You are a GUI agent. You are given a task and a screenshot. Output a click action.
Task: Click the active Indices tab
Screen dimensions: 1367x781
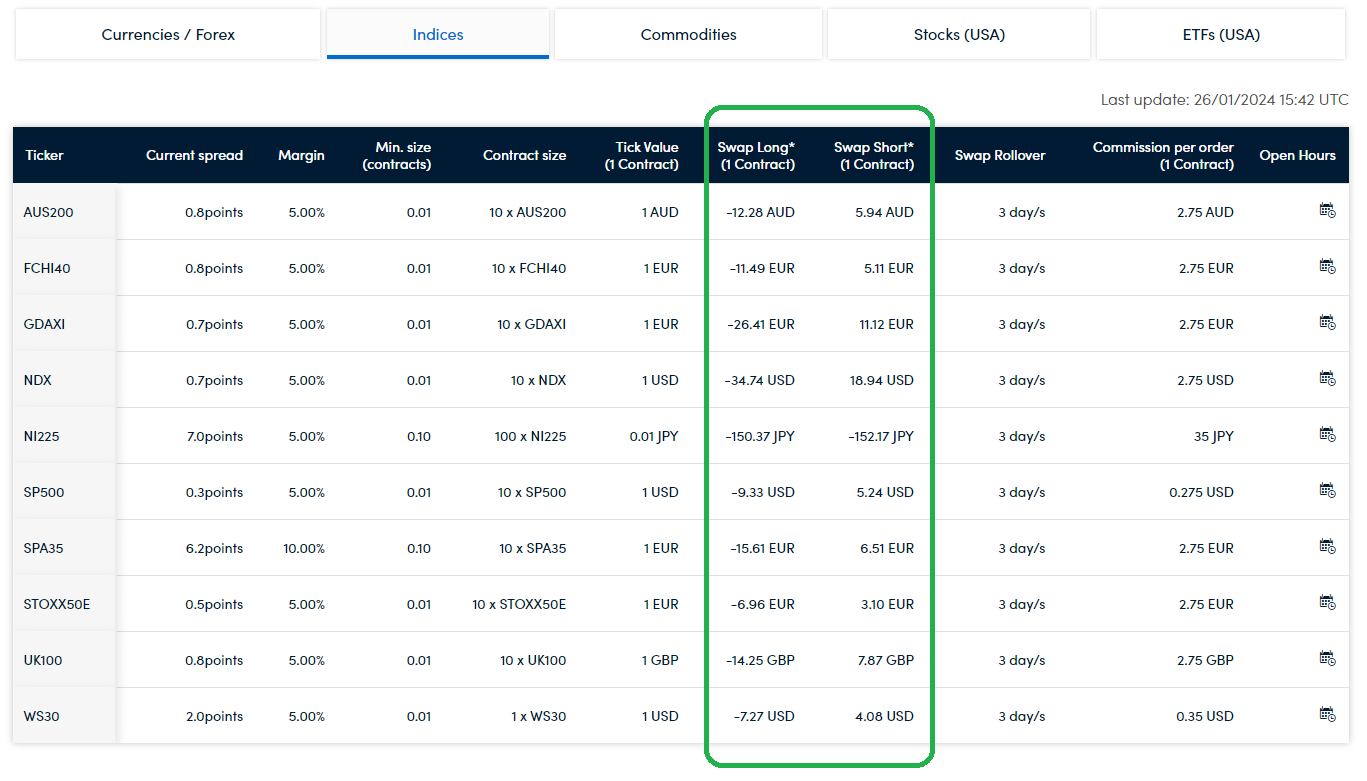pos(438,35)
